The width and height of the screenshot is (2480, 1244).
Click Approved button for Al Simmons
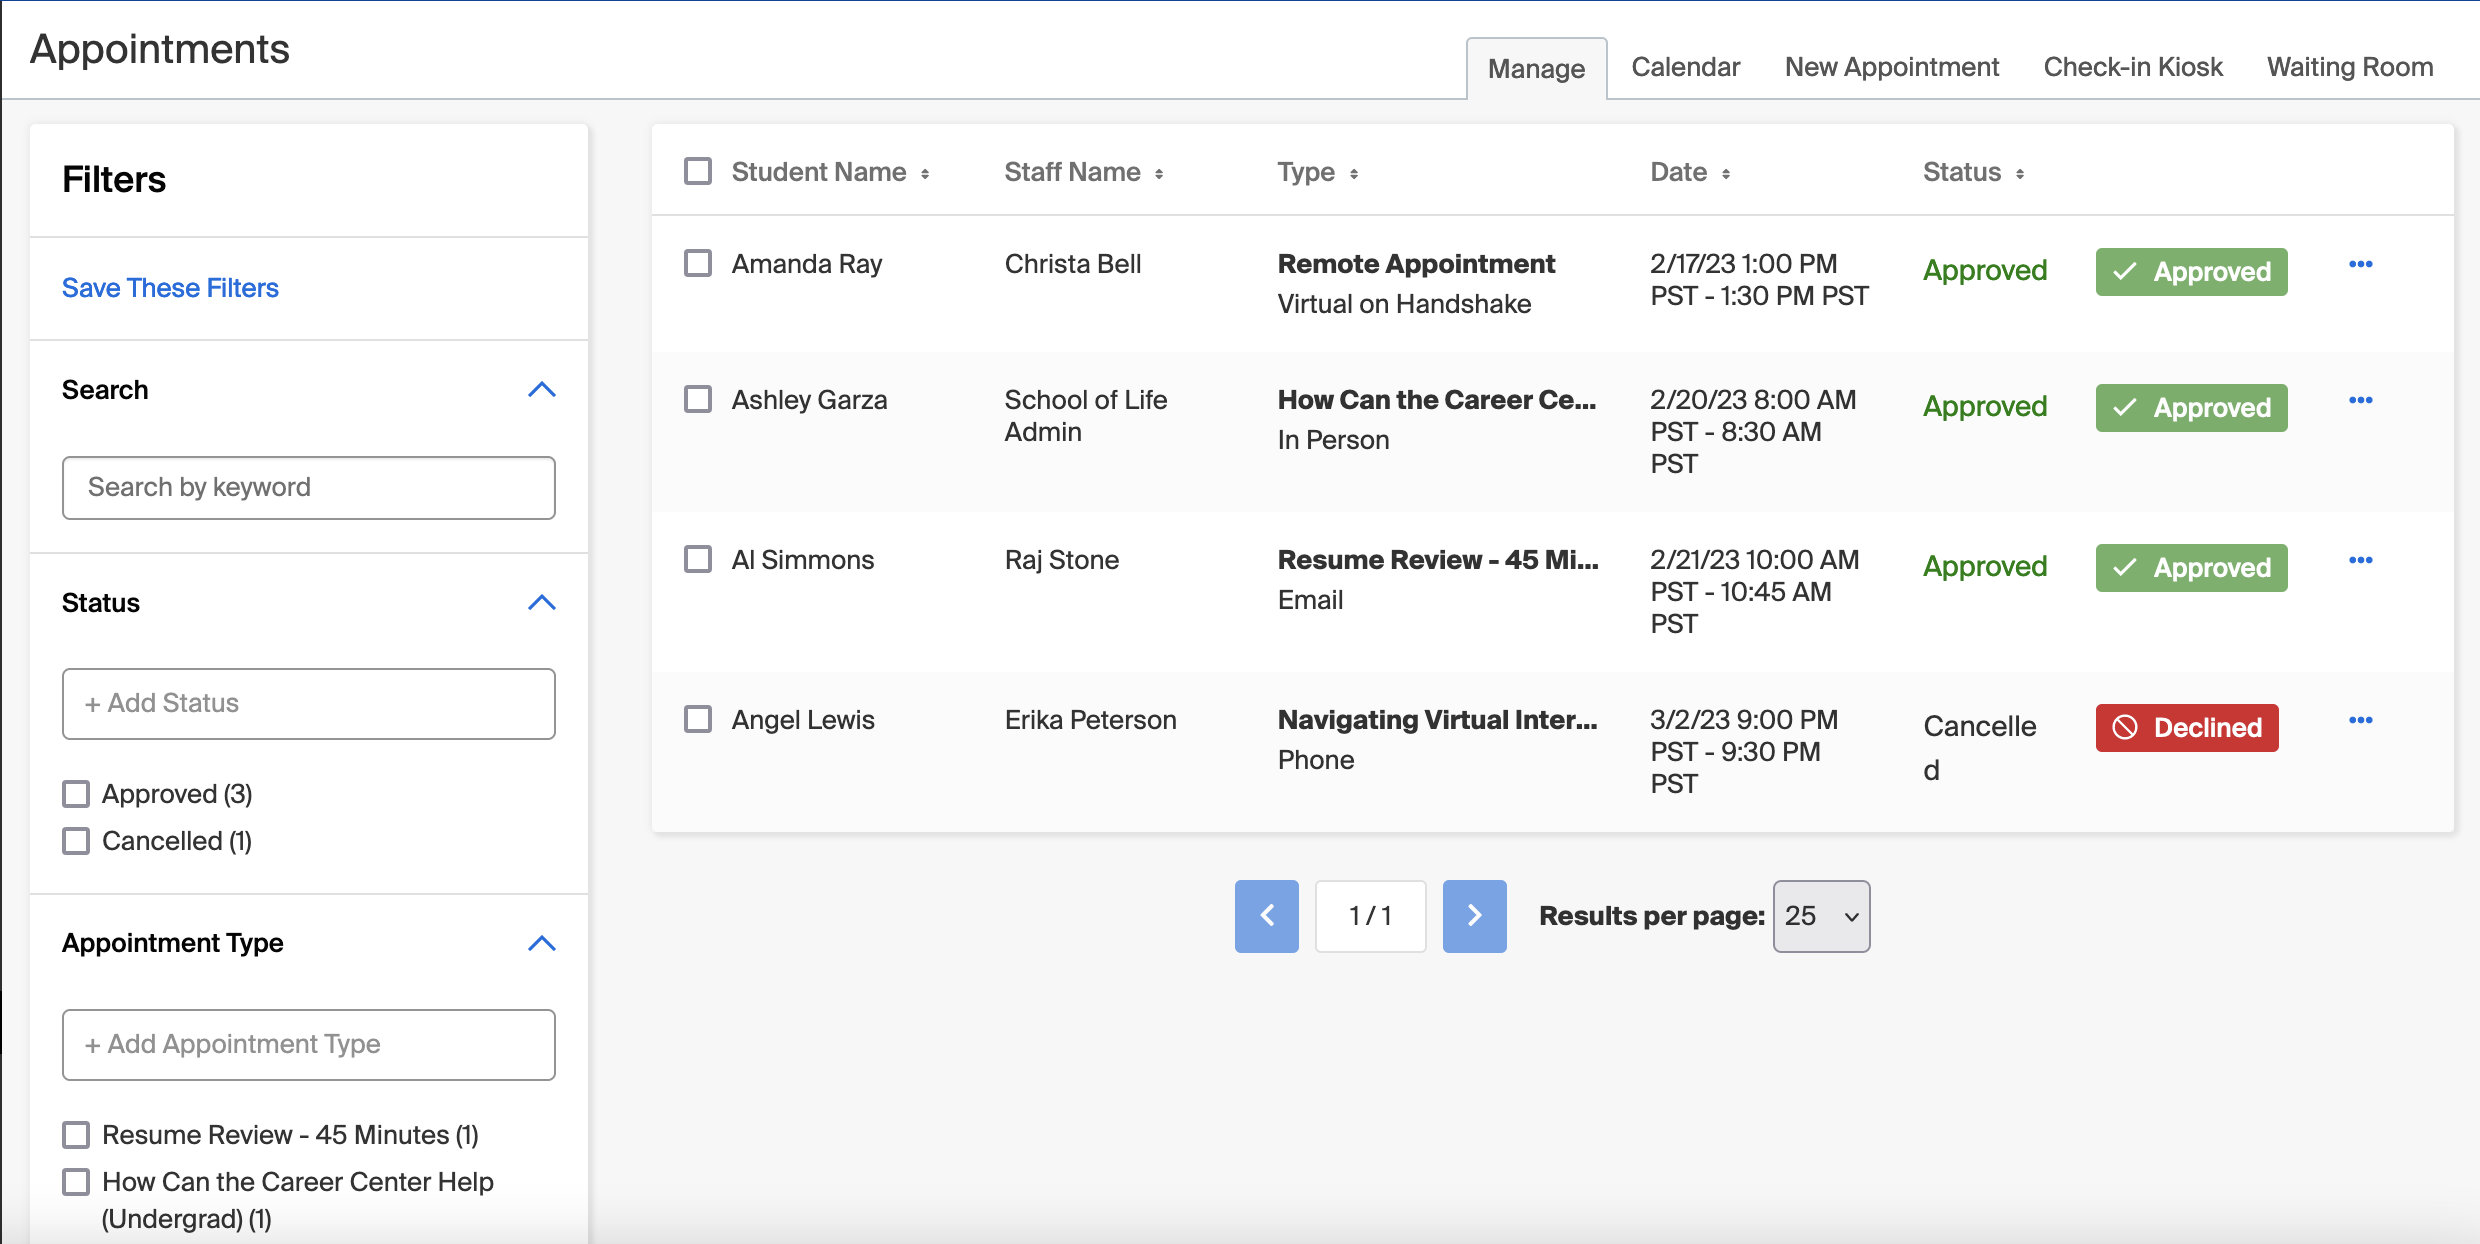pyautogui.click(x=2192, y=568)
